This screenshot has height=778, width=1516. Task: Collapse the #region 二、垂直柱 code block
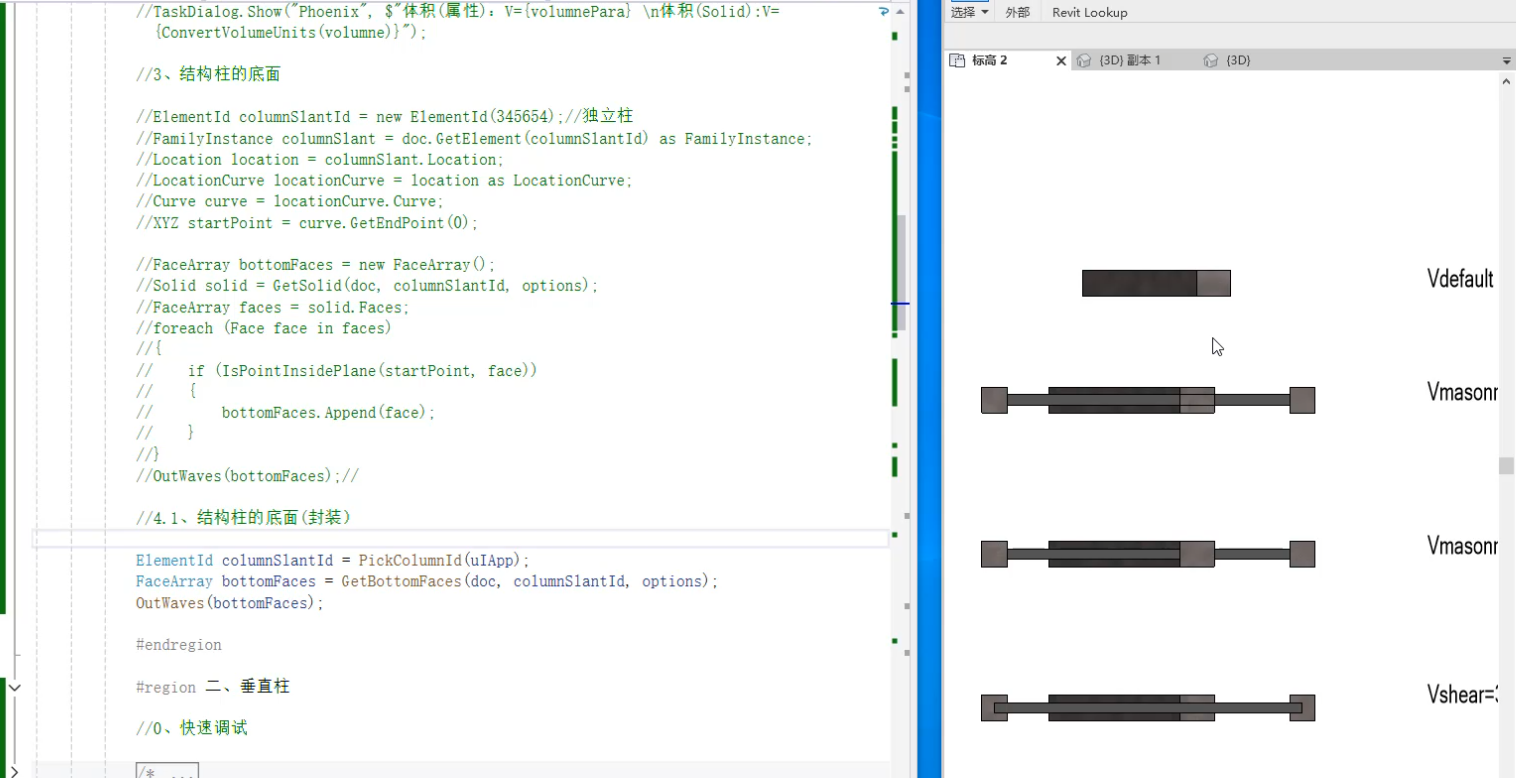point(14,687)
